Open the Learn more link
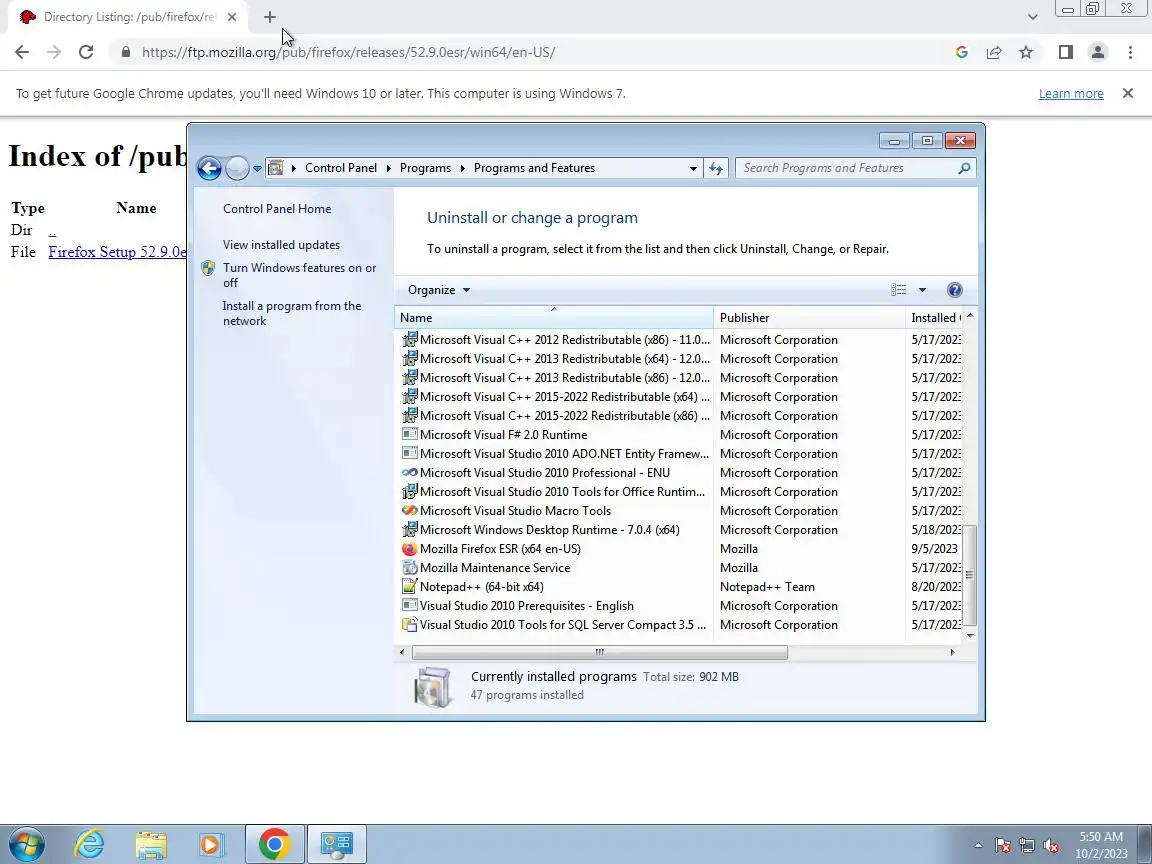Viewport: 1152px width, 864px height. (x=1071, y=93)
